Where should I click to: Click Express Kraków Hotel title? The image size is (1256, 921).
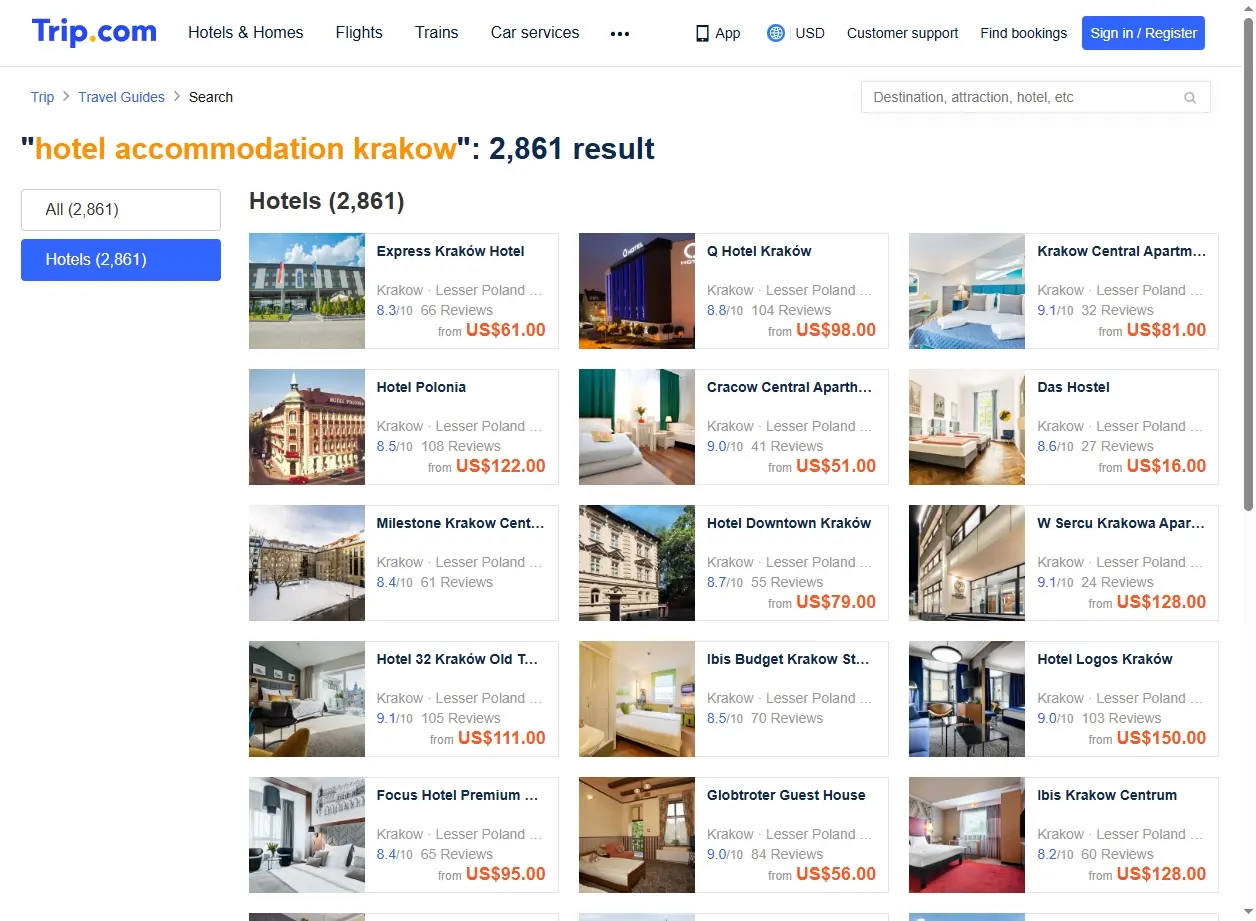click(450, 251)
